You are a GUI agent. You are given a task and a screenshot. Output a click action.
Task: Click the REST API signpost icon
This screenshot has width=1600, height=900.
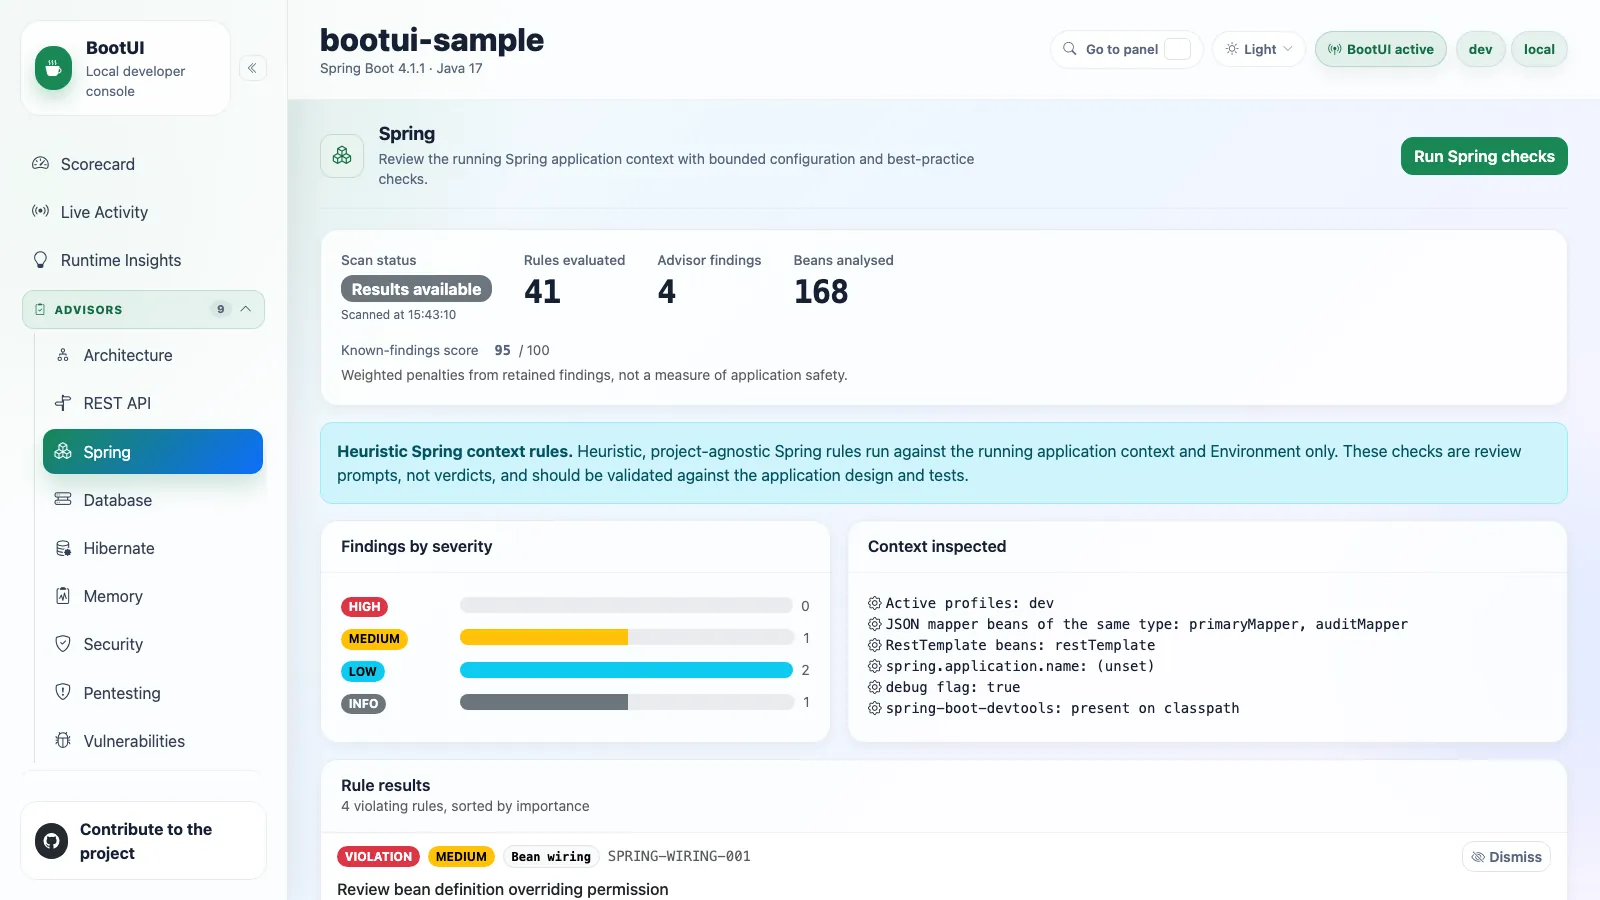point(63,403)
